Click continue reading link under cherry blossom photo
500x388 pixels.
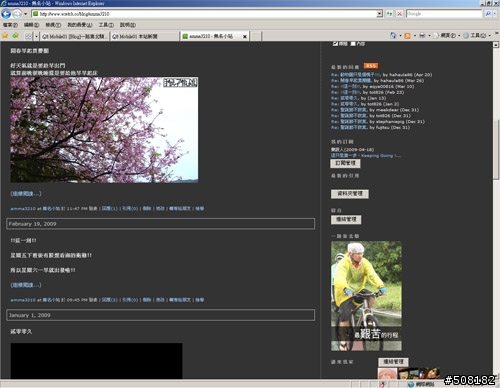pyautogui.click(x=26, y=193)
